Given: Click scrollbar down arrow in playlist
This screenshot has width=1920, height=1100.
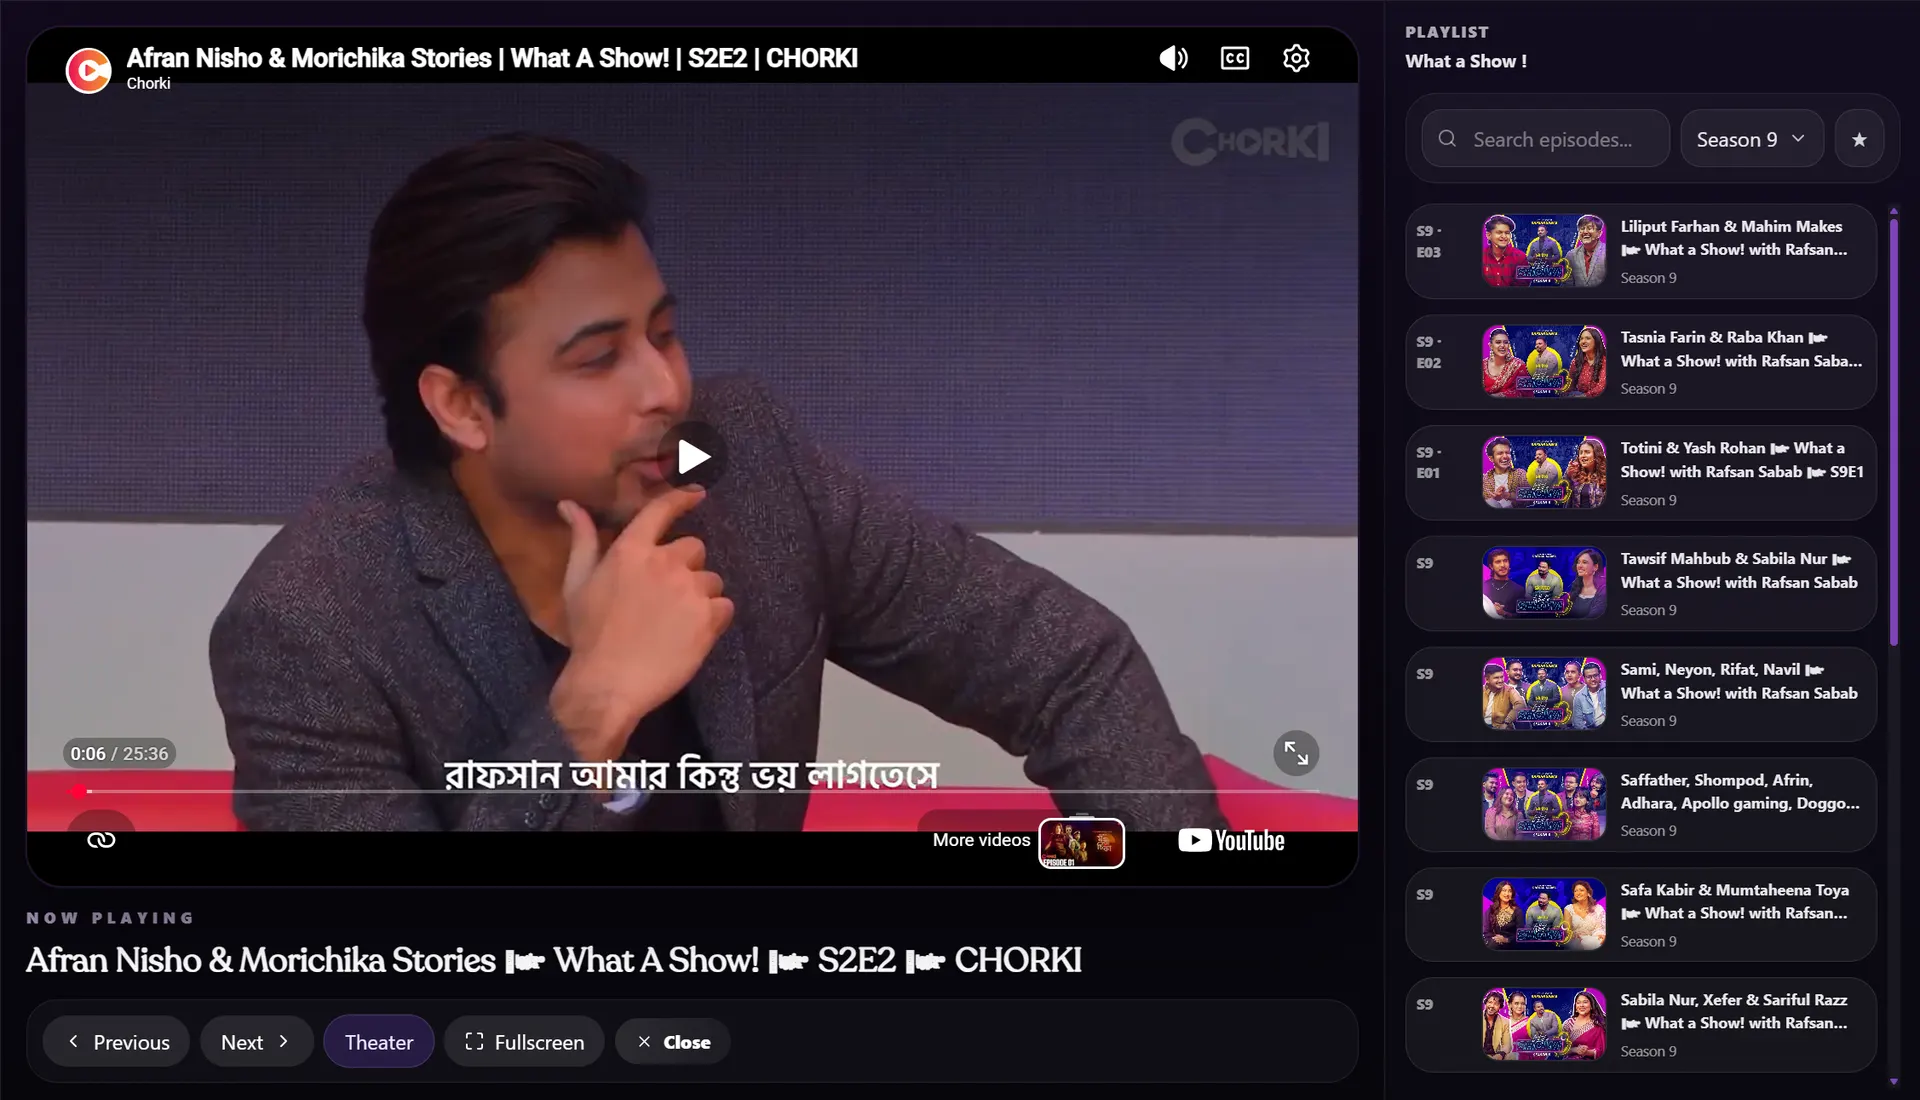Looking at the screenshot, I should [1893, 1081].
